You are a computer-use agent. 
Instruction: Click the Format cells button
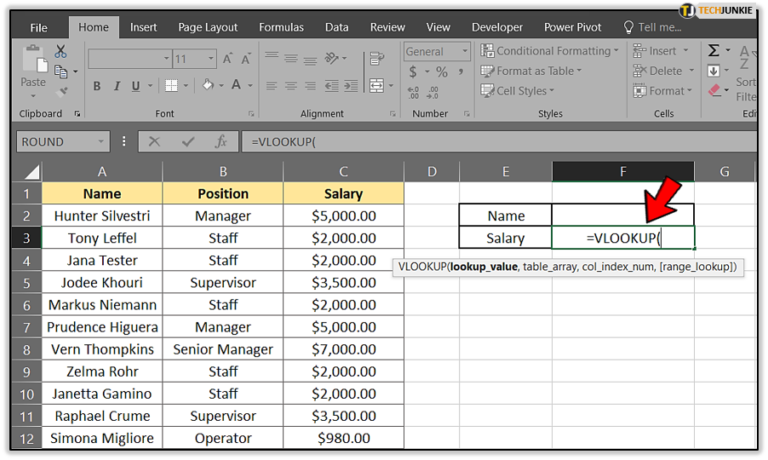click(663, 91)
